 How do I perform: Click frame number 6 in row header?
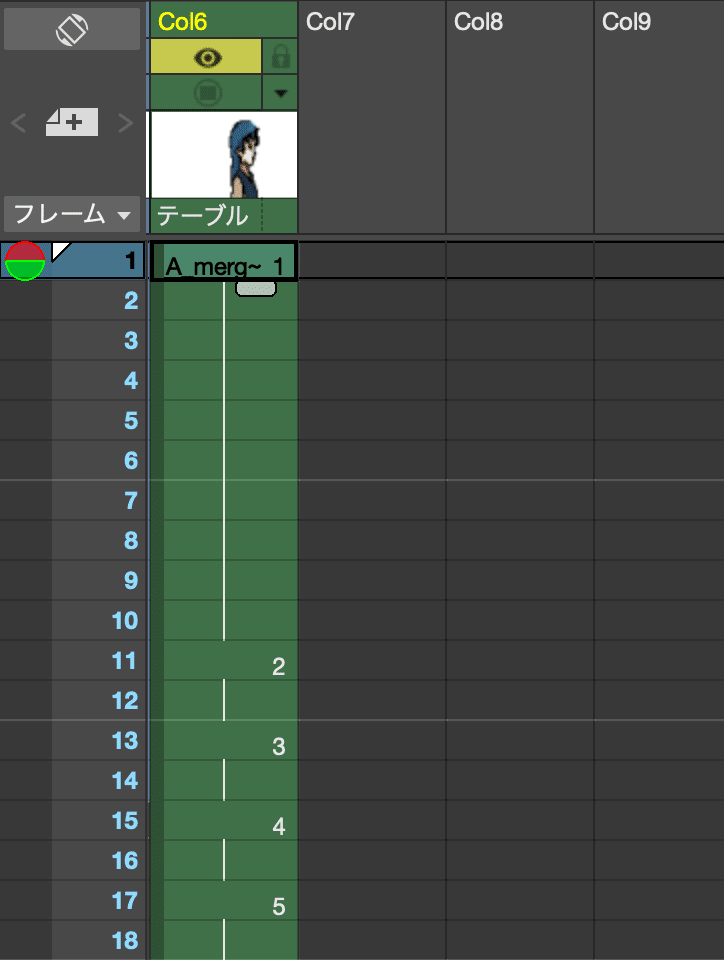131,460
